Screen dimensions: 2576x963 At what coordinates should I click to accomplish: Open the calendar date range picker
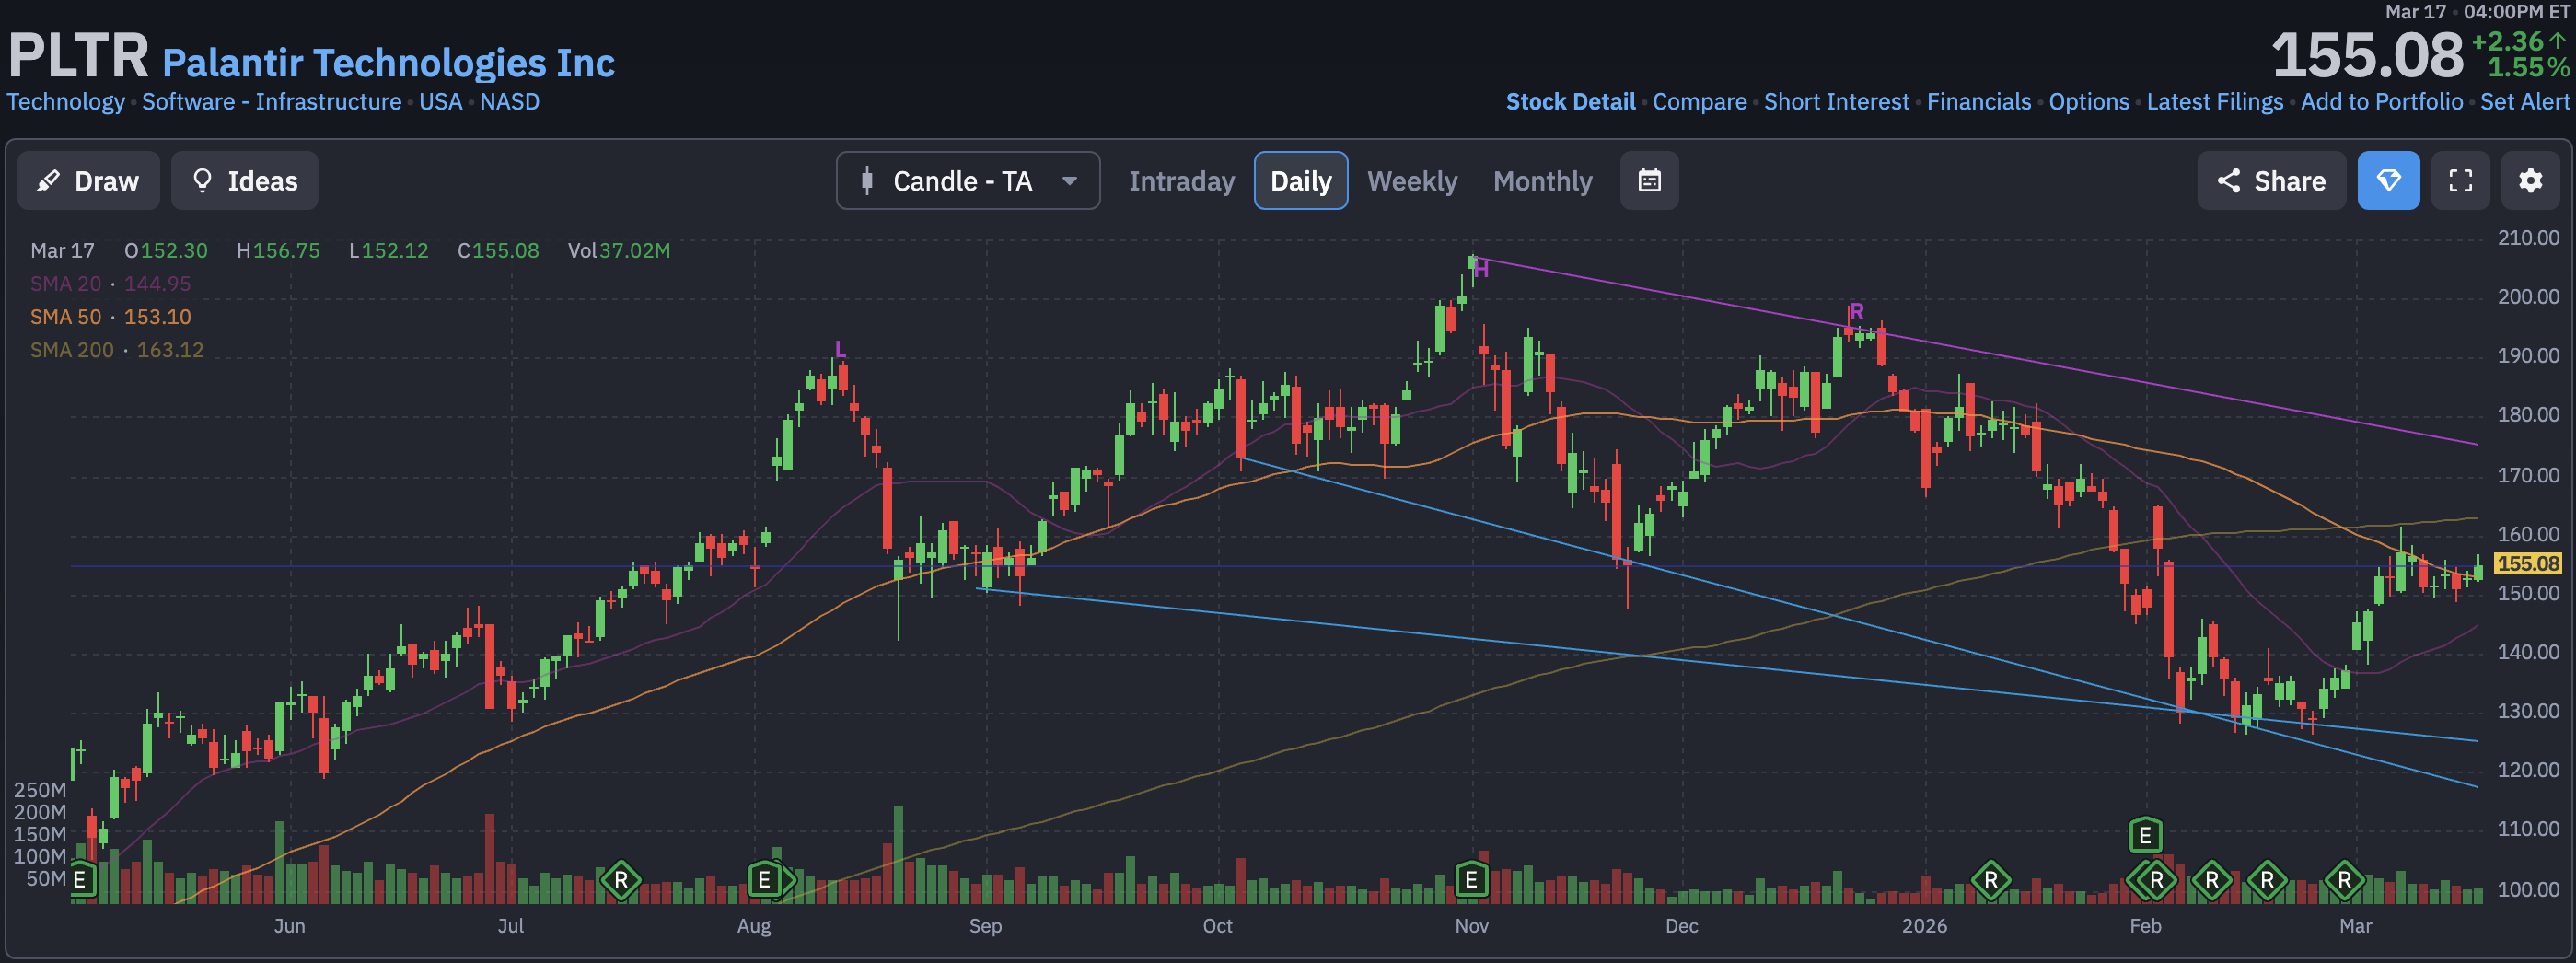tap(1649, 181)
